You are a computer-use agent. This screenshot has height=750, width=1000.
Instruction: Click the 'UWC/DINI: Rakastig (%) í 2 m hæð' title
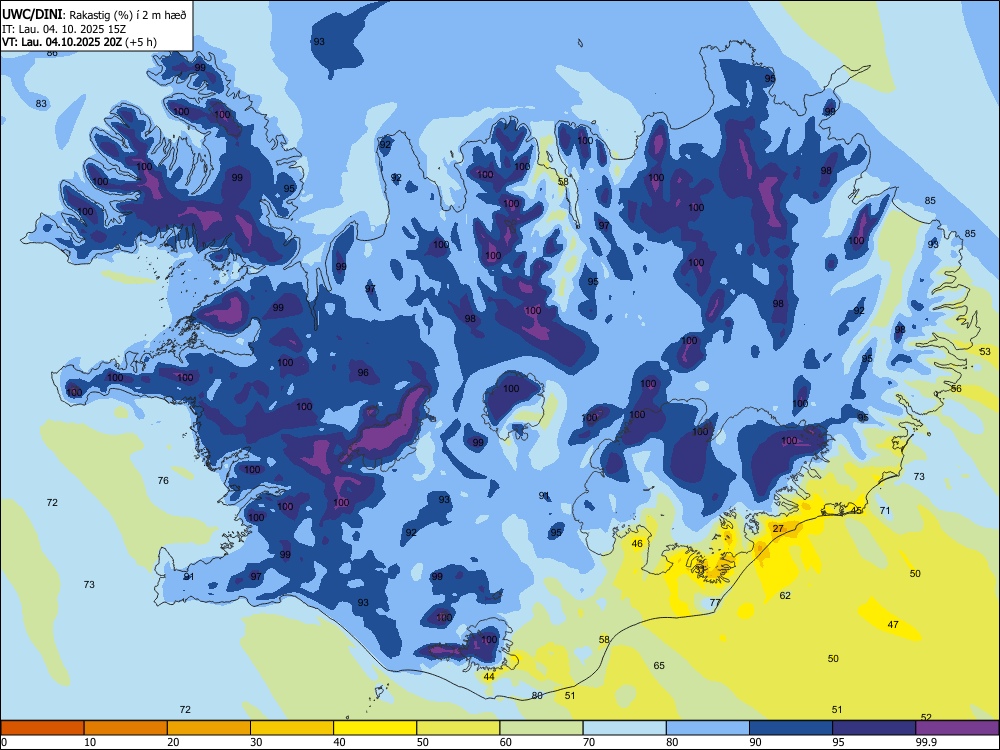click(94, 15)
